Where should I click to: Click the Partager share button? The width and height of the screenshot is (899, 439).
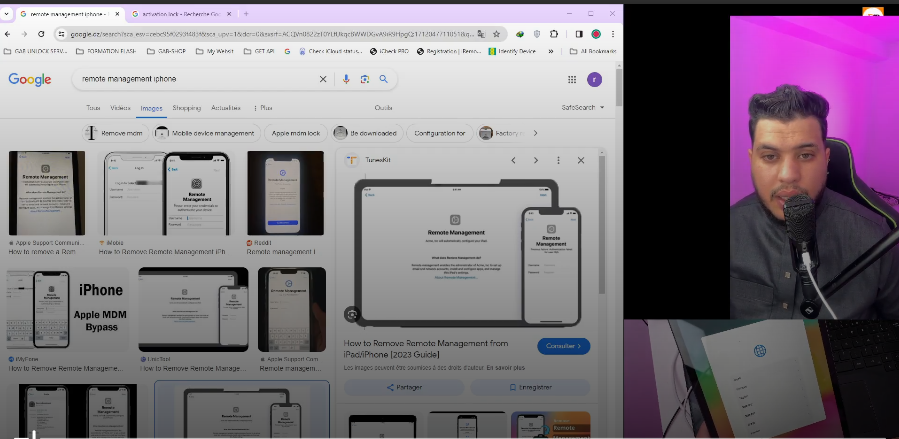pos(404,387)
